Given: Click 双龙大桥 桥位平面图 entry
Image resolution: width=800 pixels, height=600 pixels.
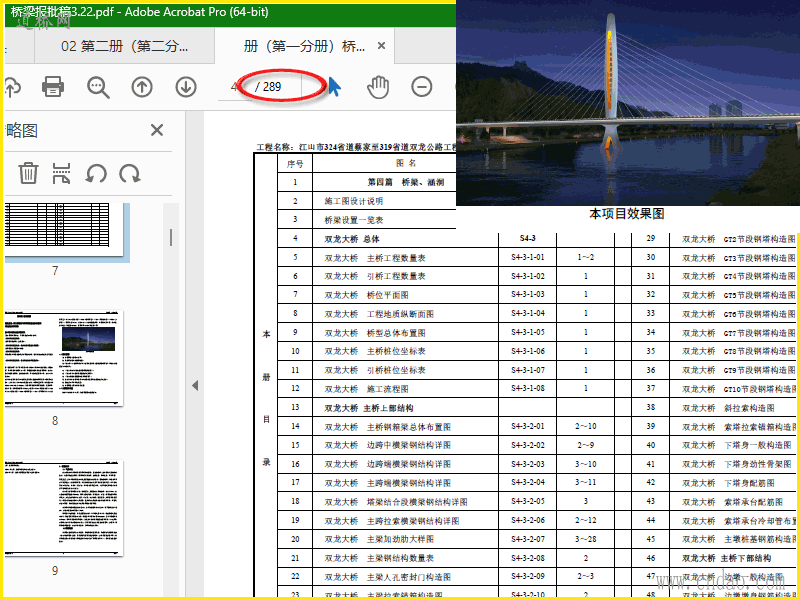Looking at the screenshot, I should pyautogui.click(x=366, y=295).
